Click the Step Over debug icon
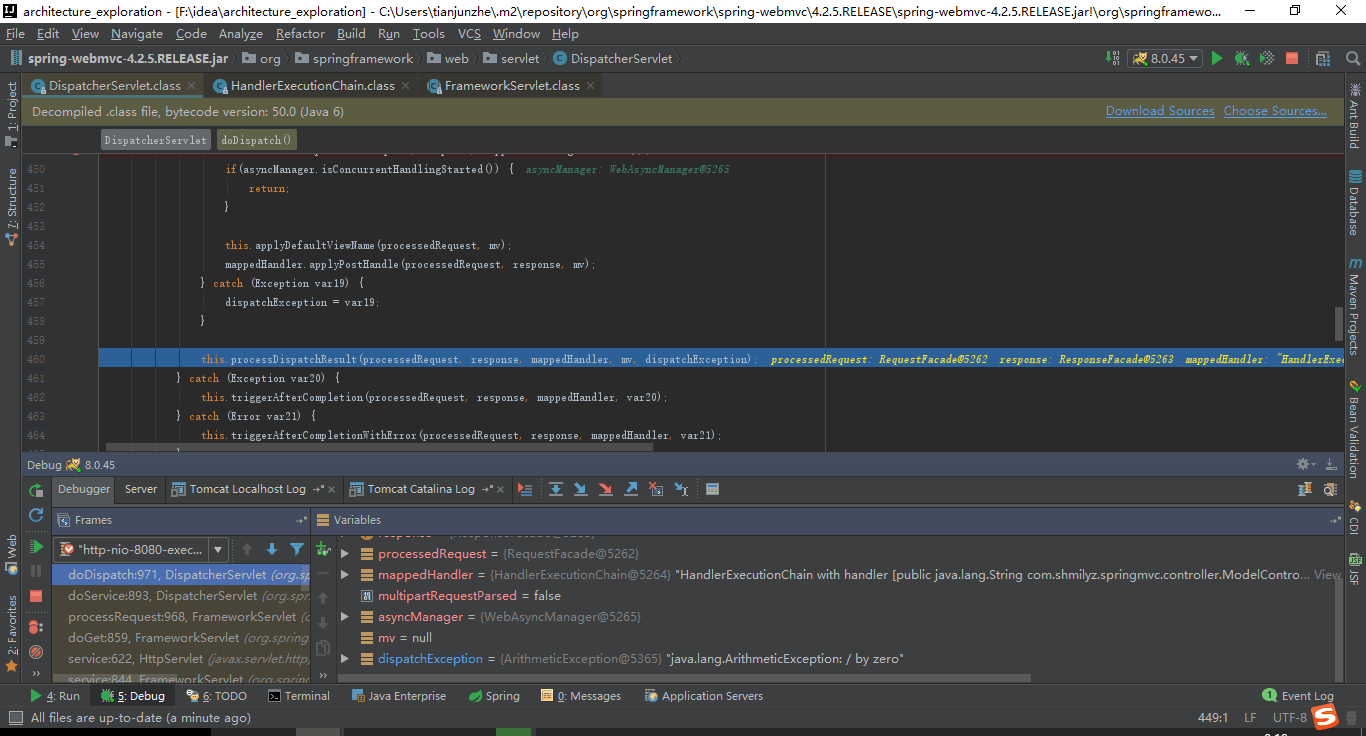Image resolution: width=1366 pixels, height=736 pixels. click(x=556, y=489)
